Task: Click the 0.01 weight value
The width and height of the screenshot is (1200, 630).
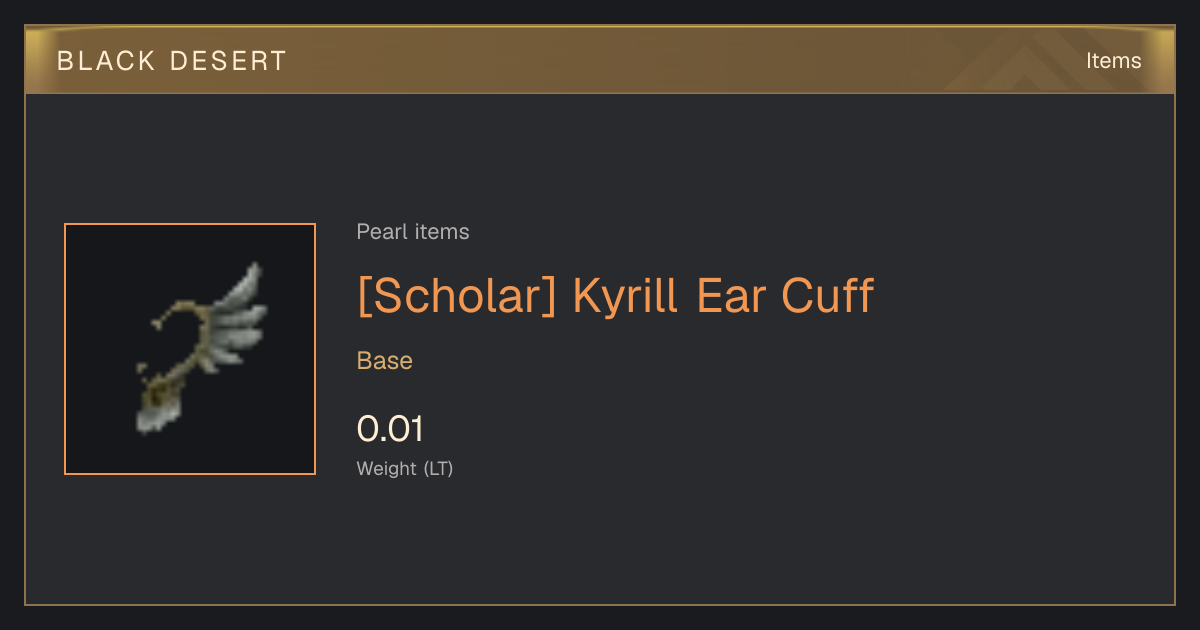Action: 390,429
